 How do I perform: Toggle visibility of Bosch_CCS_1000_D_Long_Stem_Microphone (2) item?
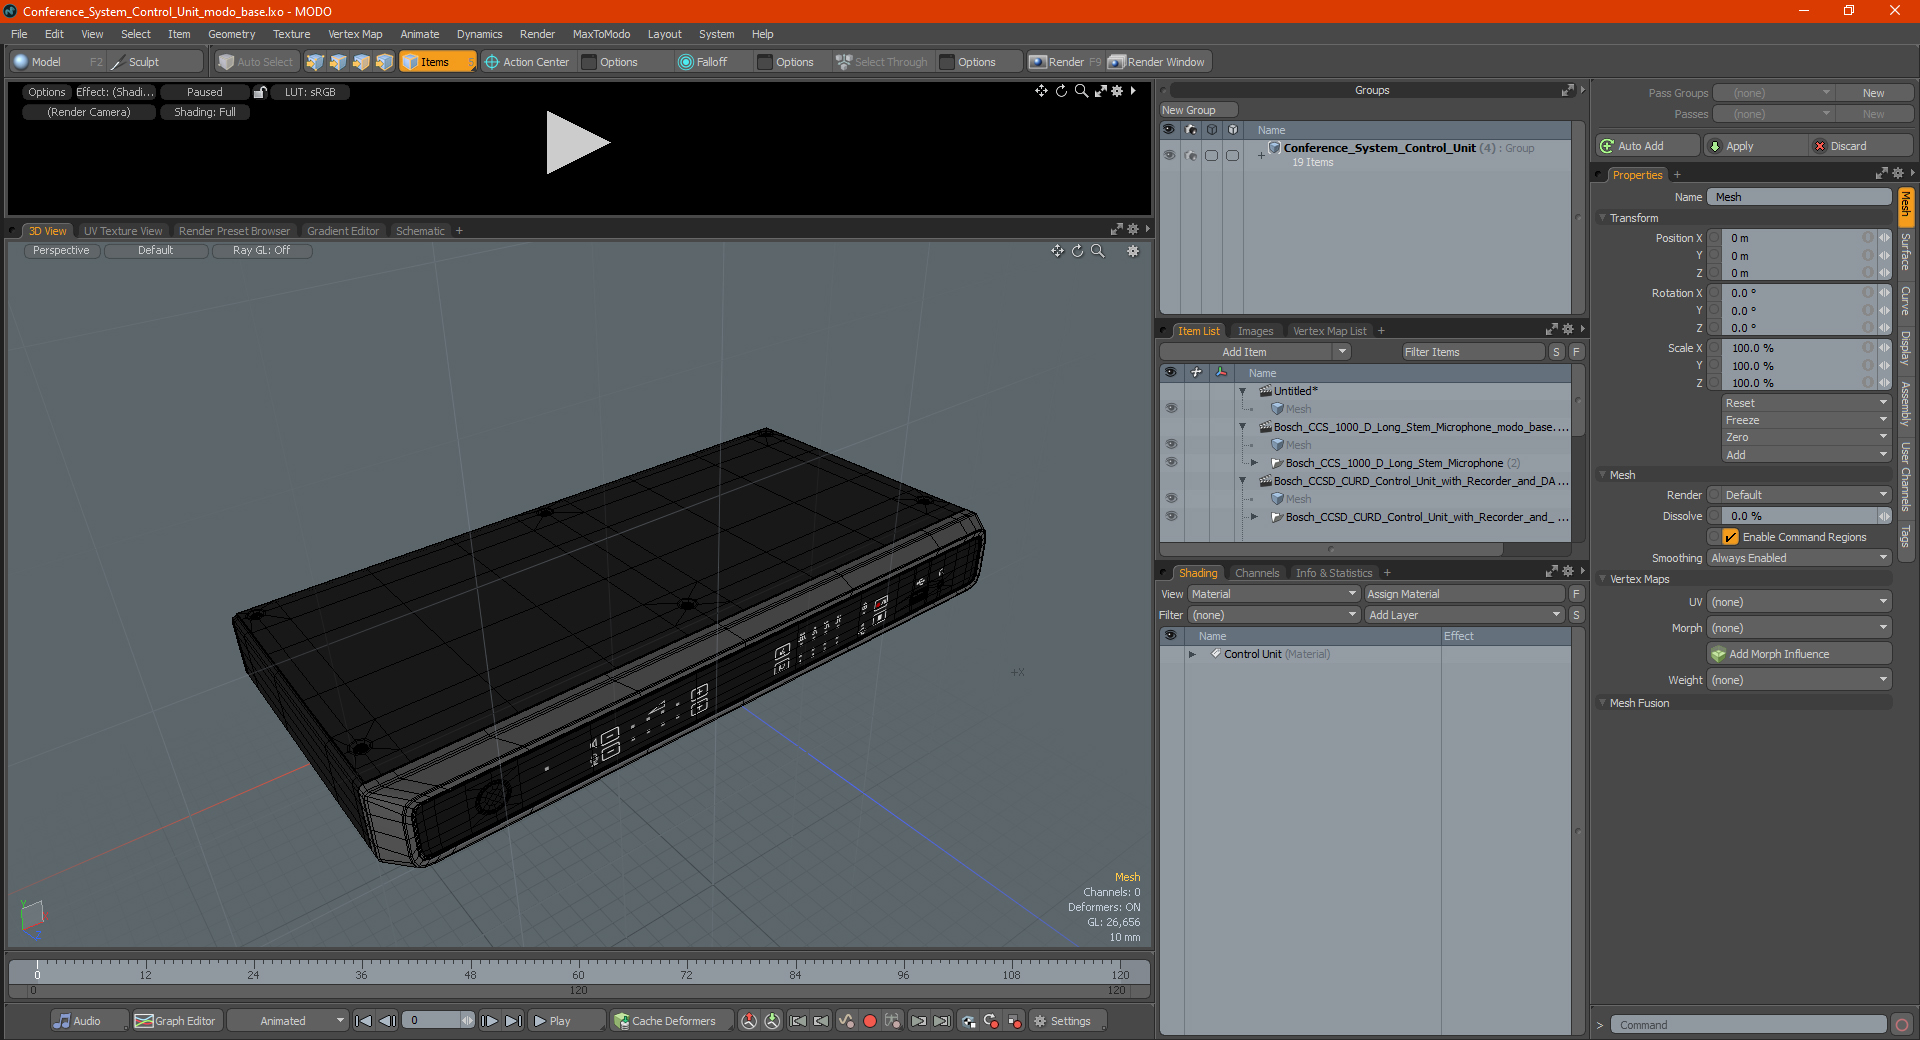1171,463
